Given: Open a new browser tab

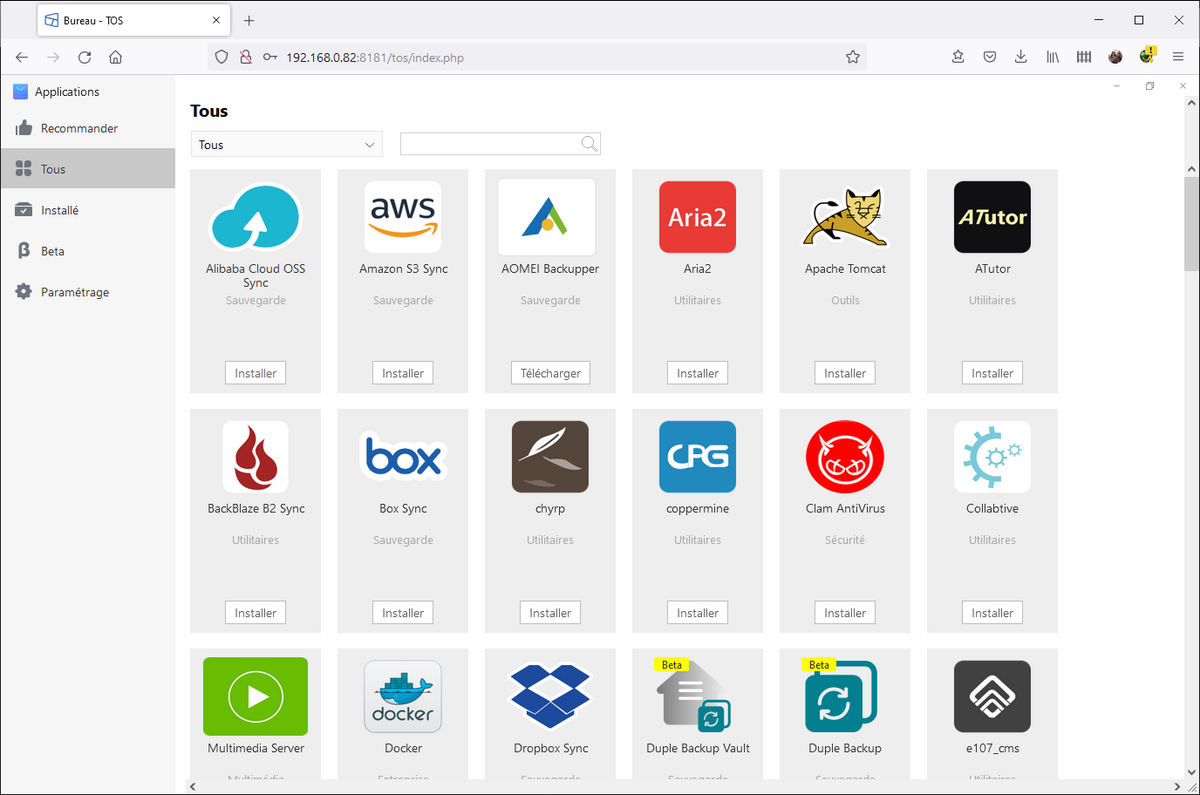Looking at the screenshot, I should (249, 20).
